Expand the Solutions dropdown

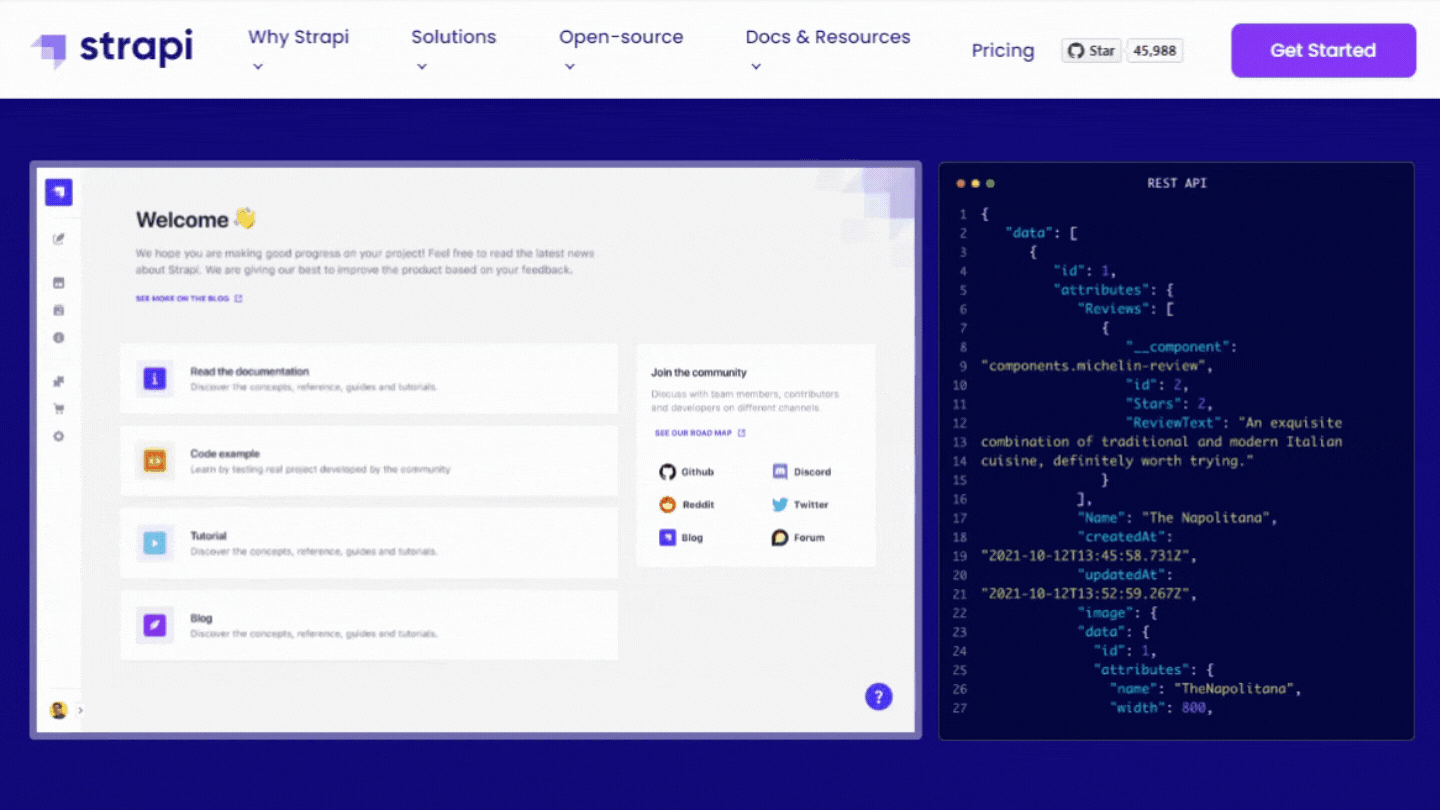pyautogui.click(x=453, y=37)
